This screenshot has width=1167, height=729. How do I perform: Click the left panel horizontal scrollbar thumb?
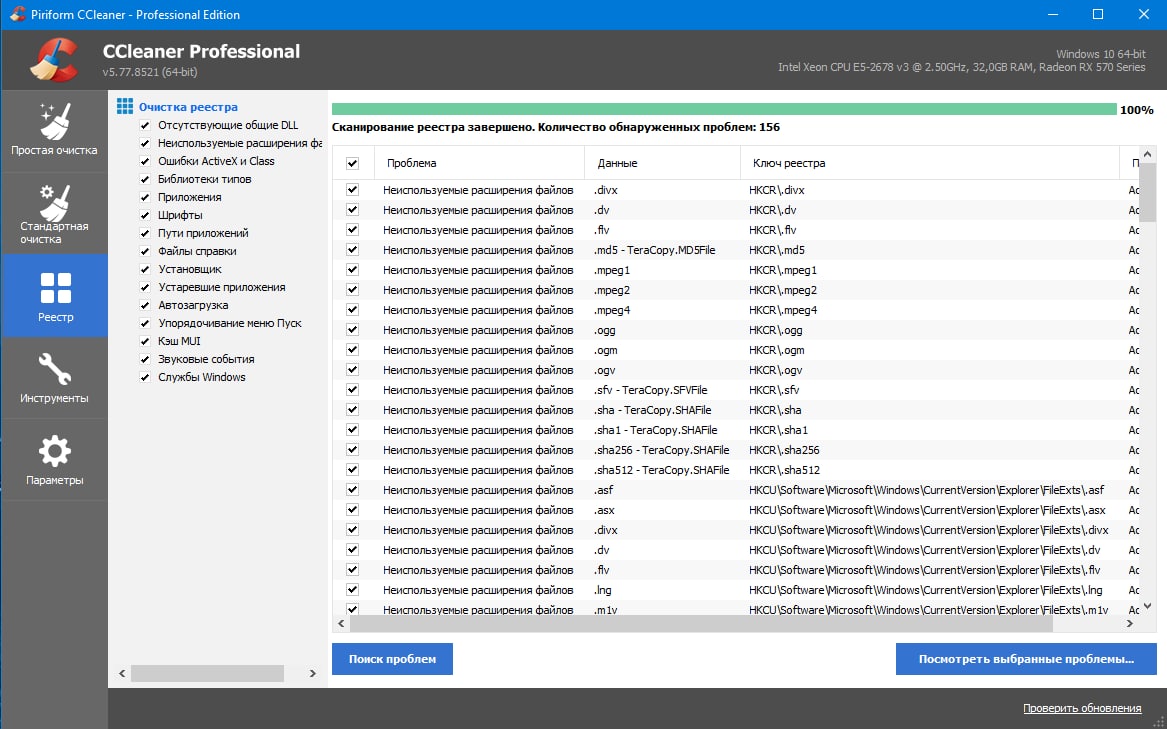point(208,673)
